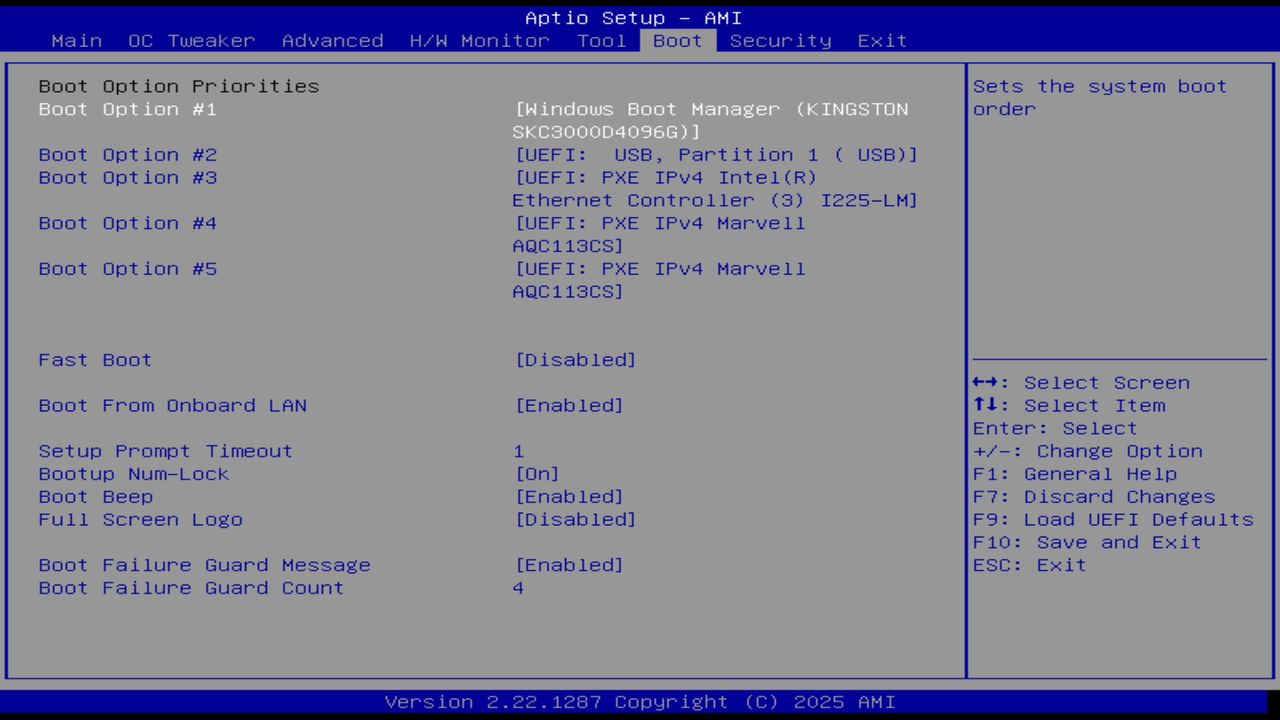
Task: Select Boot From Onboard LAN label
Action: [x=173, y=406]
